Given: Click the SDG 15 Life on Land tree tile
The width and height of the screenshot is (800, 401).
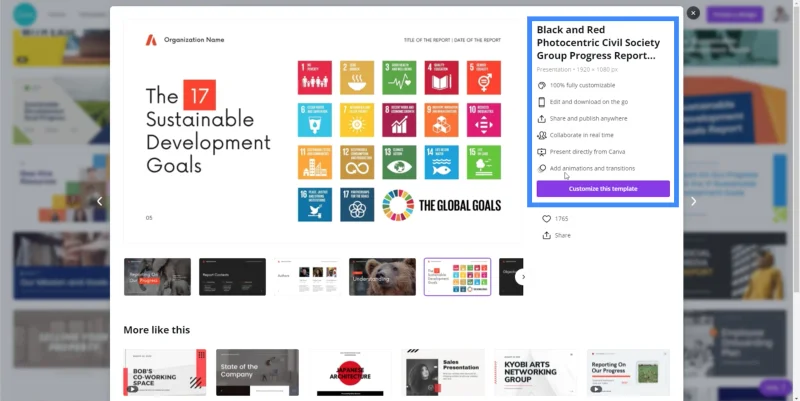Looking at the screenshot, I should (x=484, y=162).
